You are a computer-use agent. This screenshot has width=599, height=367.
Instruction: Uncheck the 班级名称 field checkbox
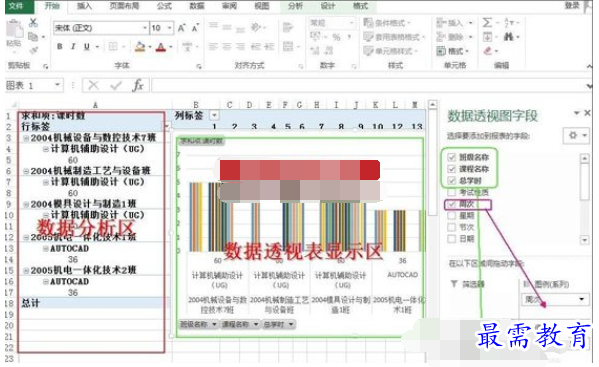(x=452, y=157)
